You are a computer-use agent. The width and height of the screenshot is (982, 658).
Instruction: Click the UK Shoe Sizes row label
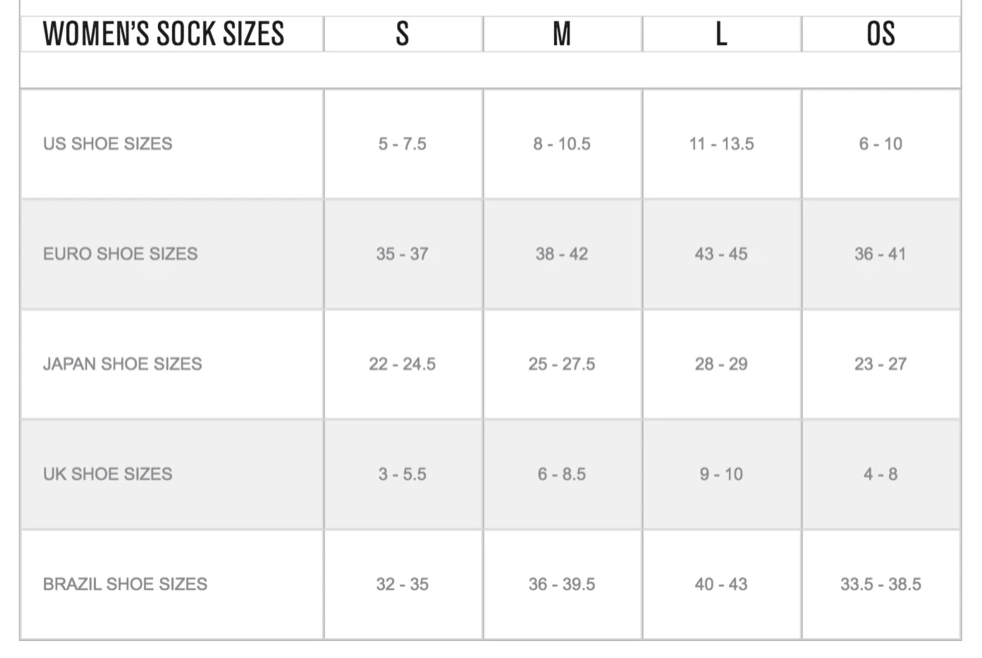pos(107,474)
